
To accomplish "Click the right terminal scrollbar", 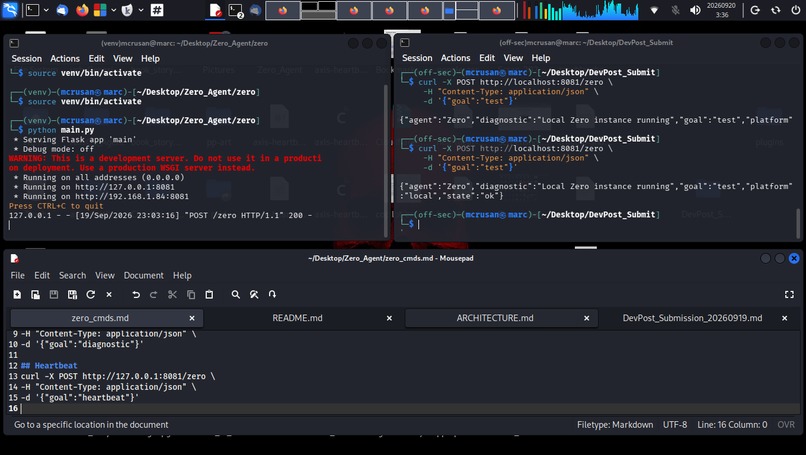I will (x=798, y=223).
